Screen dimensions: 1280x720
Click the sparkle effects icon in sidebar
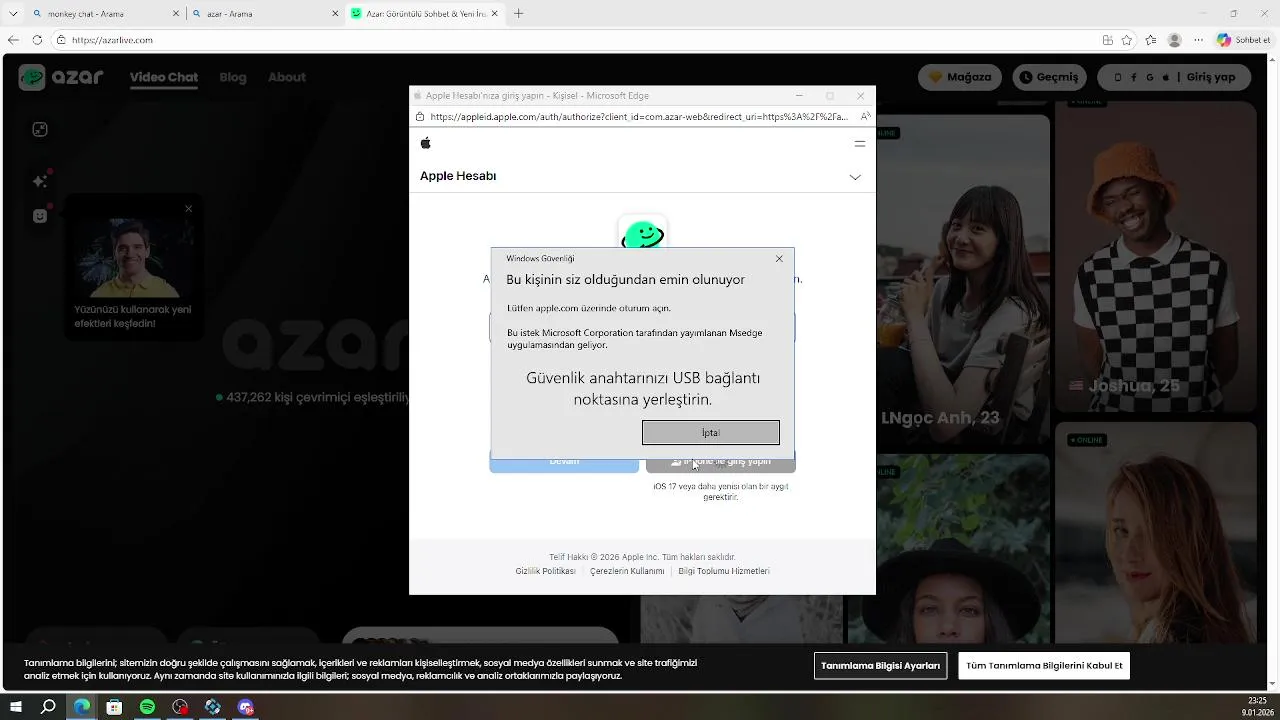click(40, 181)
